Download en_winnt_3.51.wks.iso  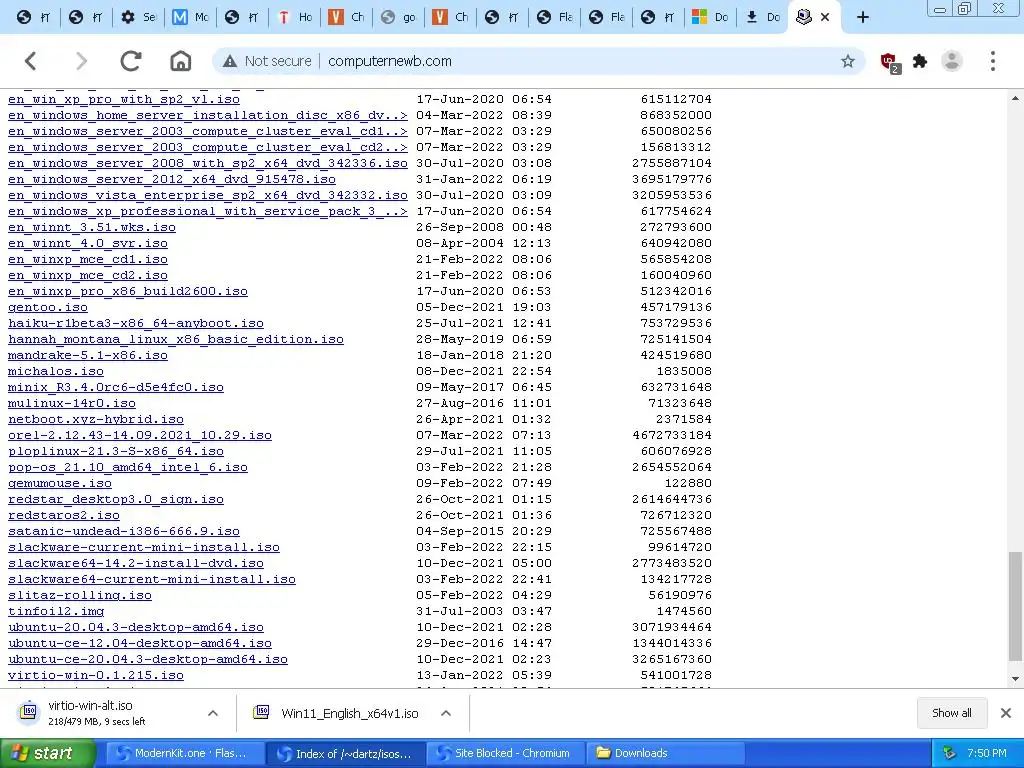(x=91, y=227)
